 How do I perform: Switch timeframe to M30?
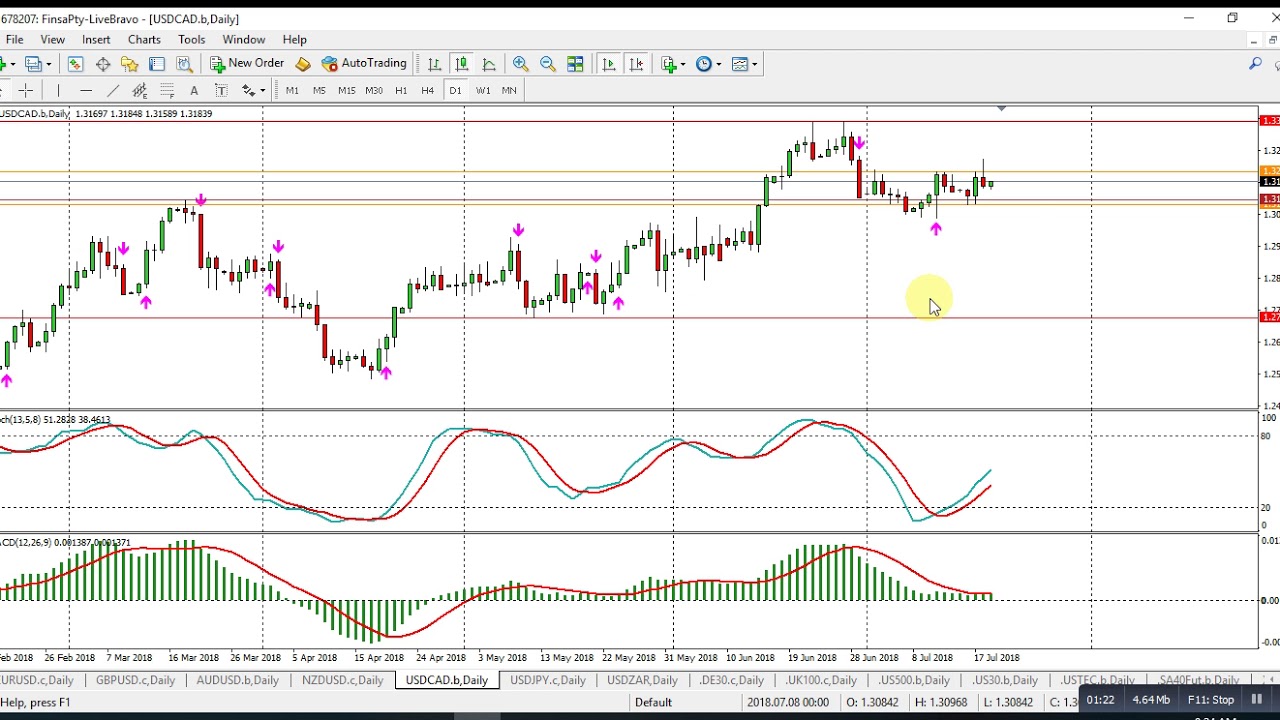(x=374, y=91)
